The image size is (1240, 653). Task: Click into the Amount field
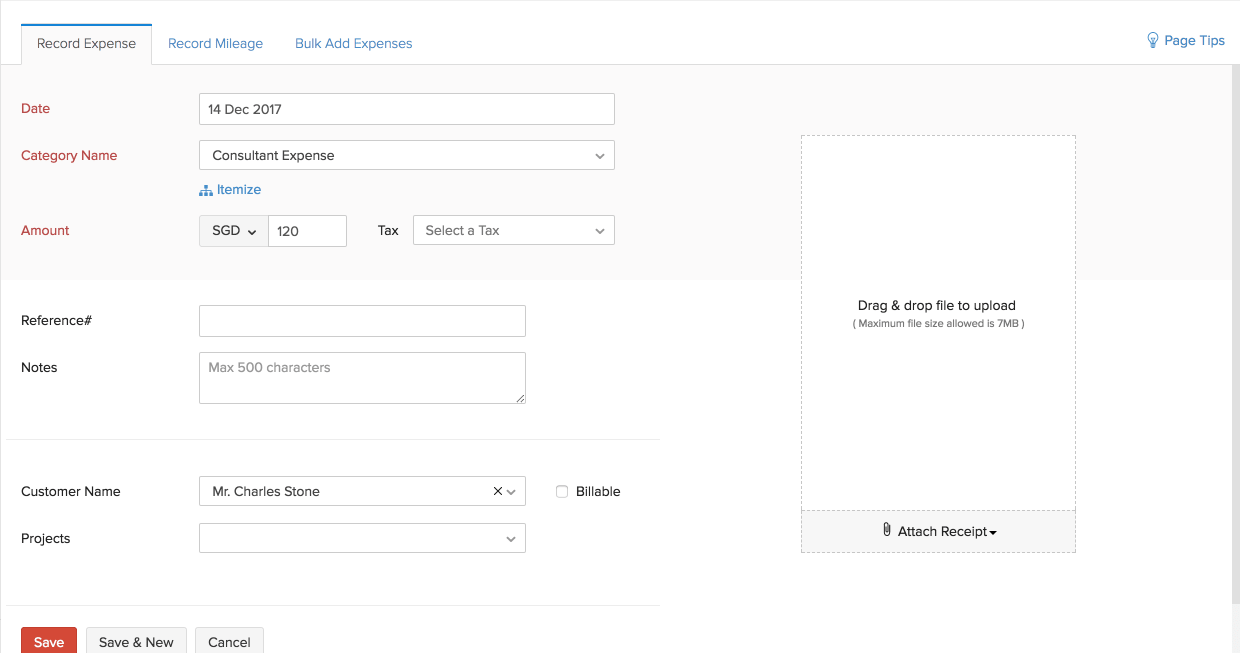(308, 231)
